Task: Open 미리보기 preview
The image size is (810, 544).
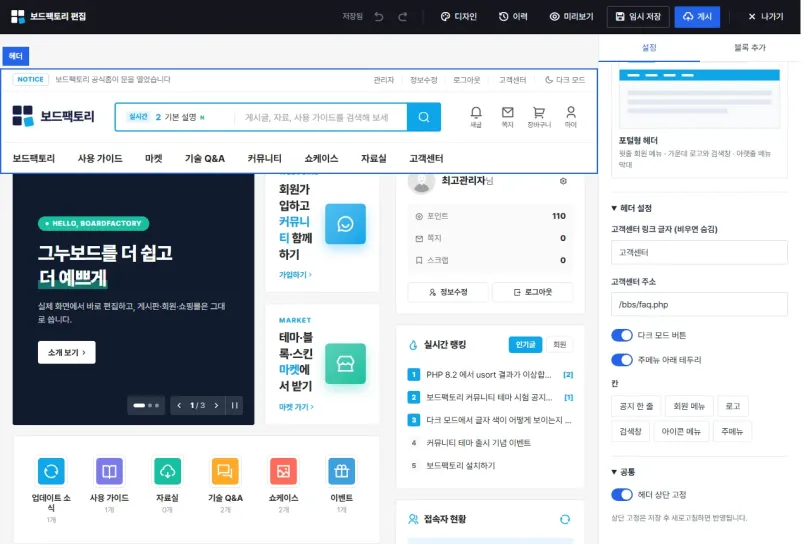Action: point(571,17)
